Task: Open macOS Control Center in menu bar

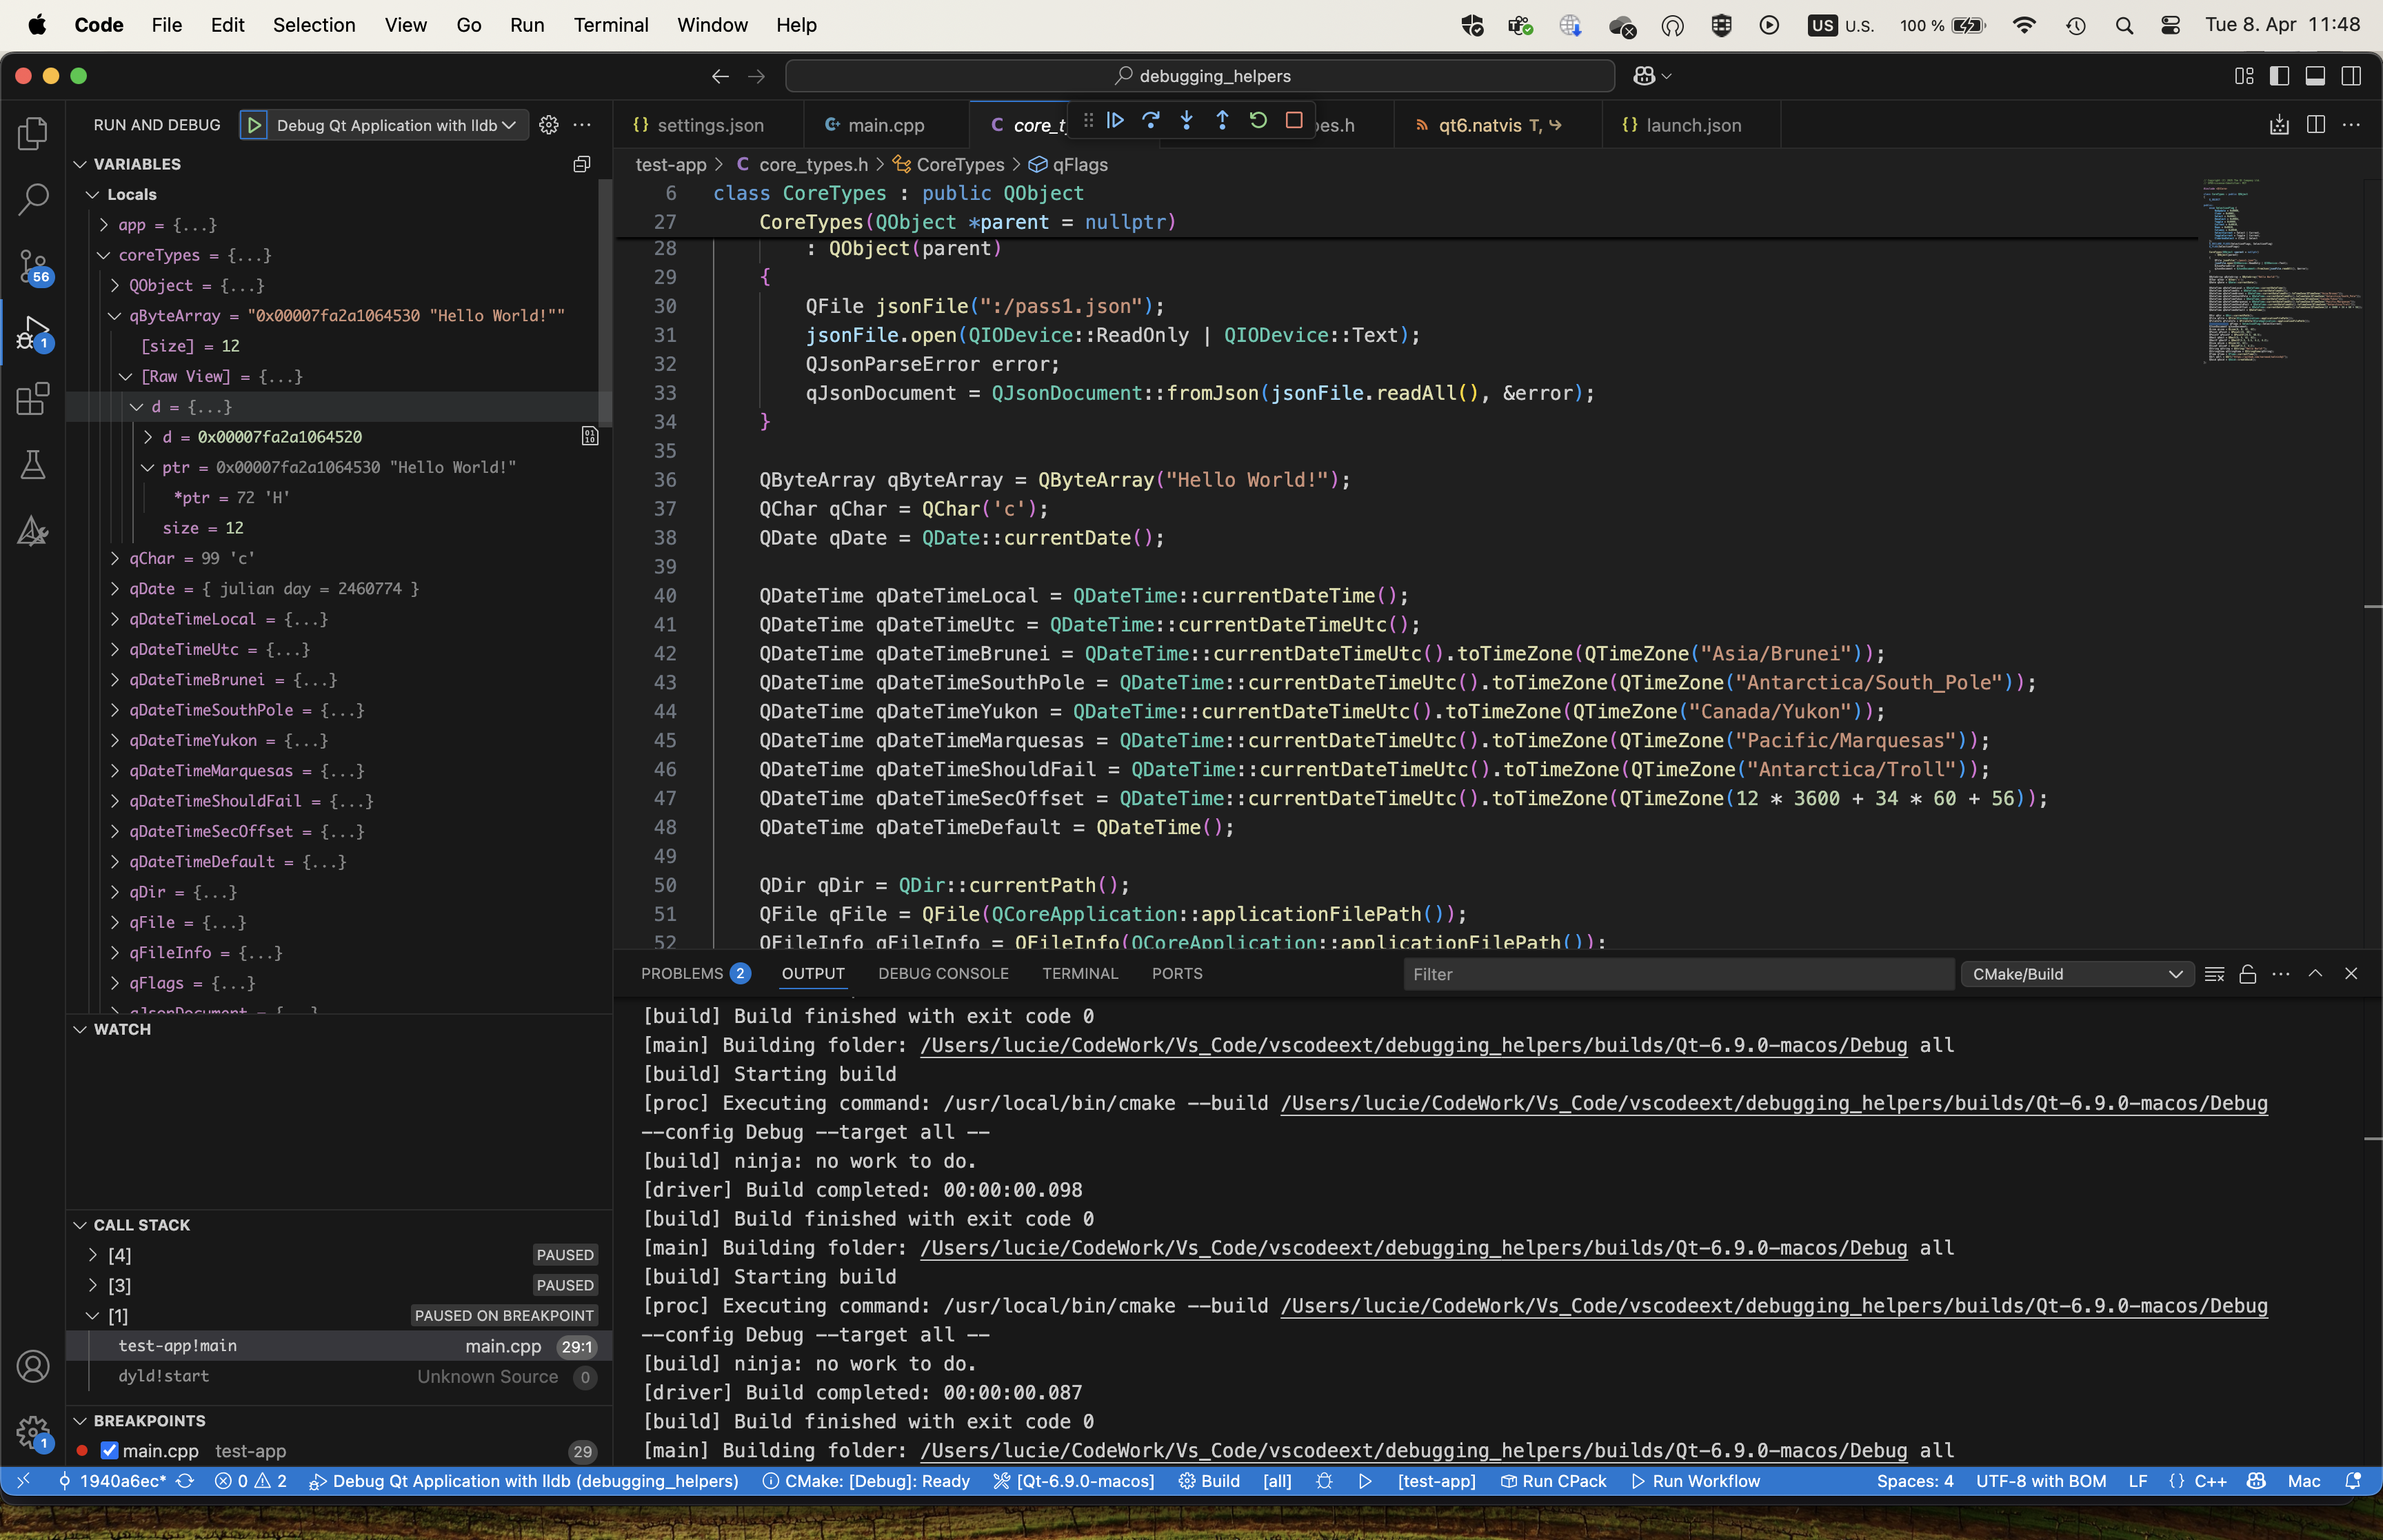Action: (x=2170, y=25)
